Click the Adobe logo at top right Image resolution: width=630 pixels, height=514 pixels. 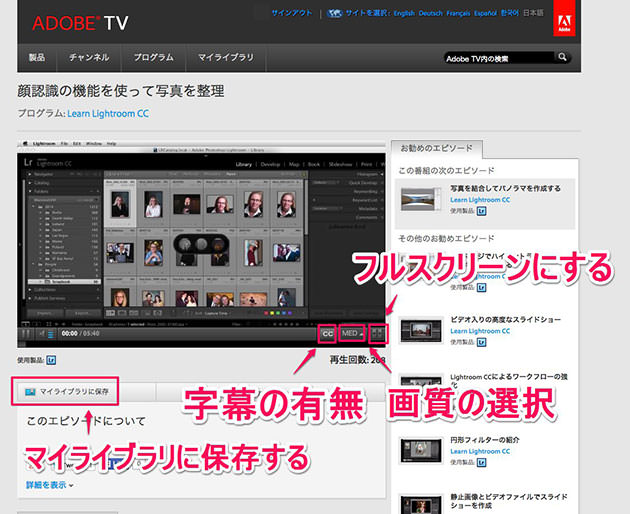[x=564, y=18]
